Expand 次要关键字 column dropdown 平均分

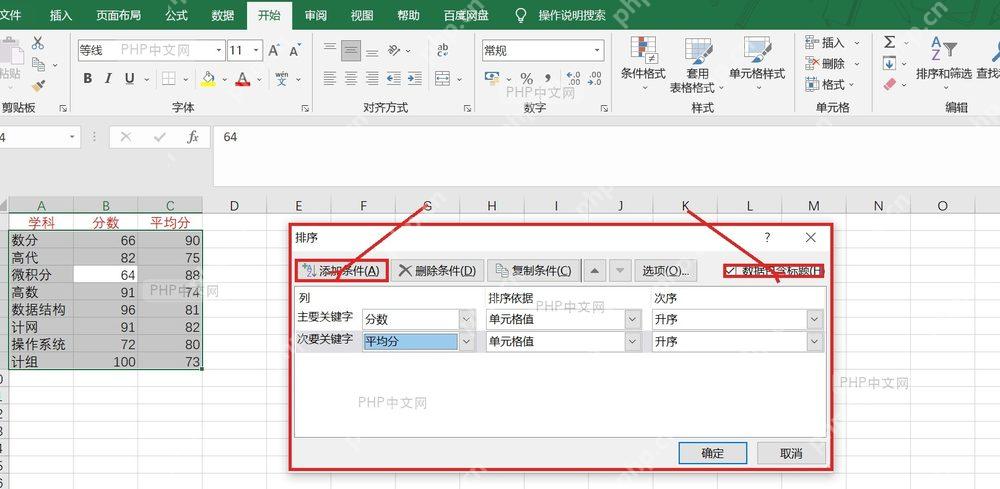click(x=467, y=342)
